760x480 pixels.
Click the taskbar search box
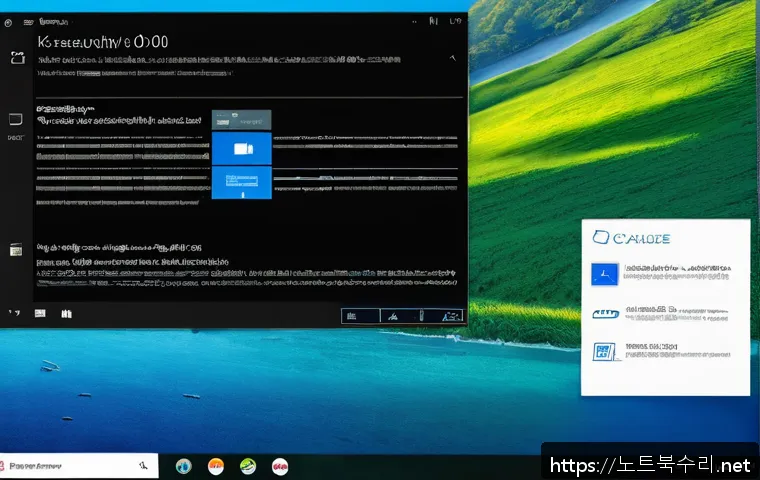click(79, 466)
